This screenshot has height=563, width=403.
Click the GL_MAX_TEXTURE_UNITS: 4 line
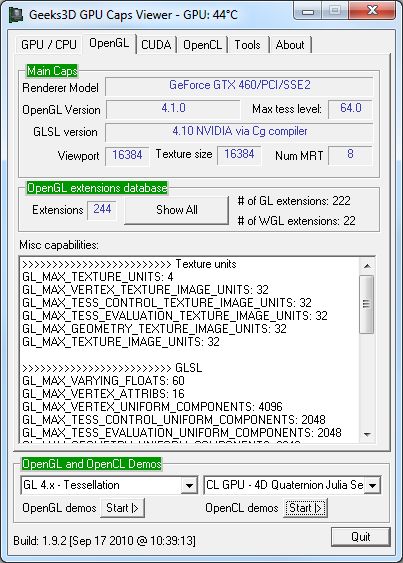[98, 277]
